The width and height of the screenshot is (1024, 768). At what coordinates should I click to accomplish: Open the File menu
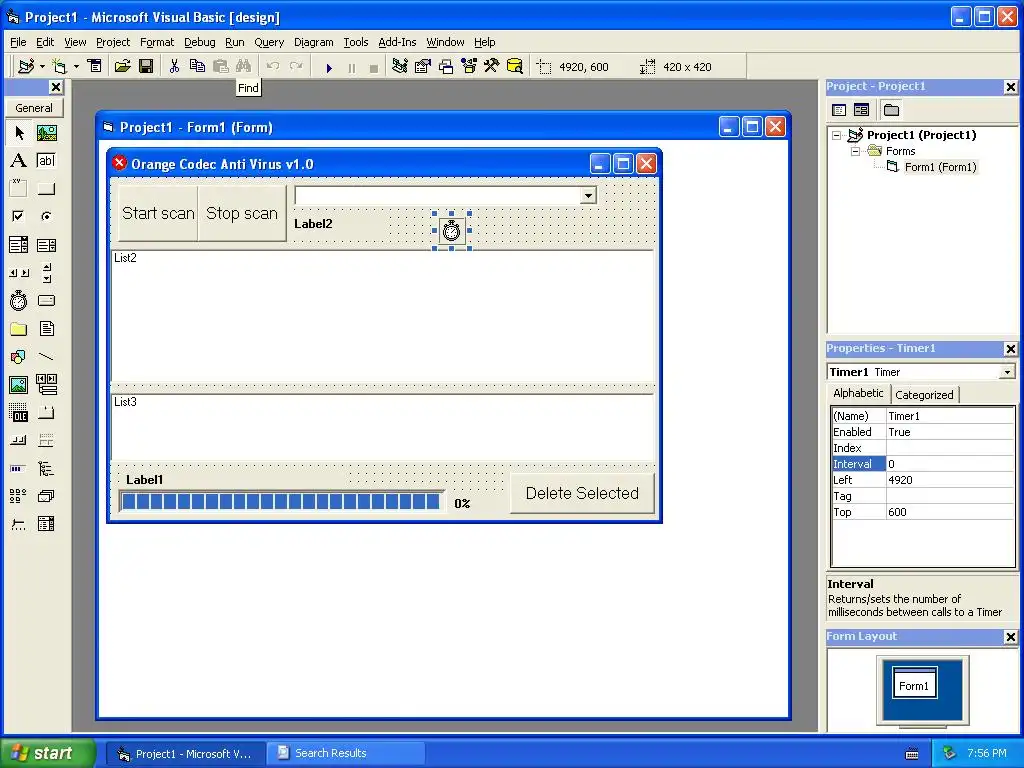(18, 42)
